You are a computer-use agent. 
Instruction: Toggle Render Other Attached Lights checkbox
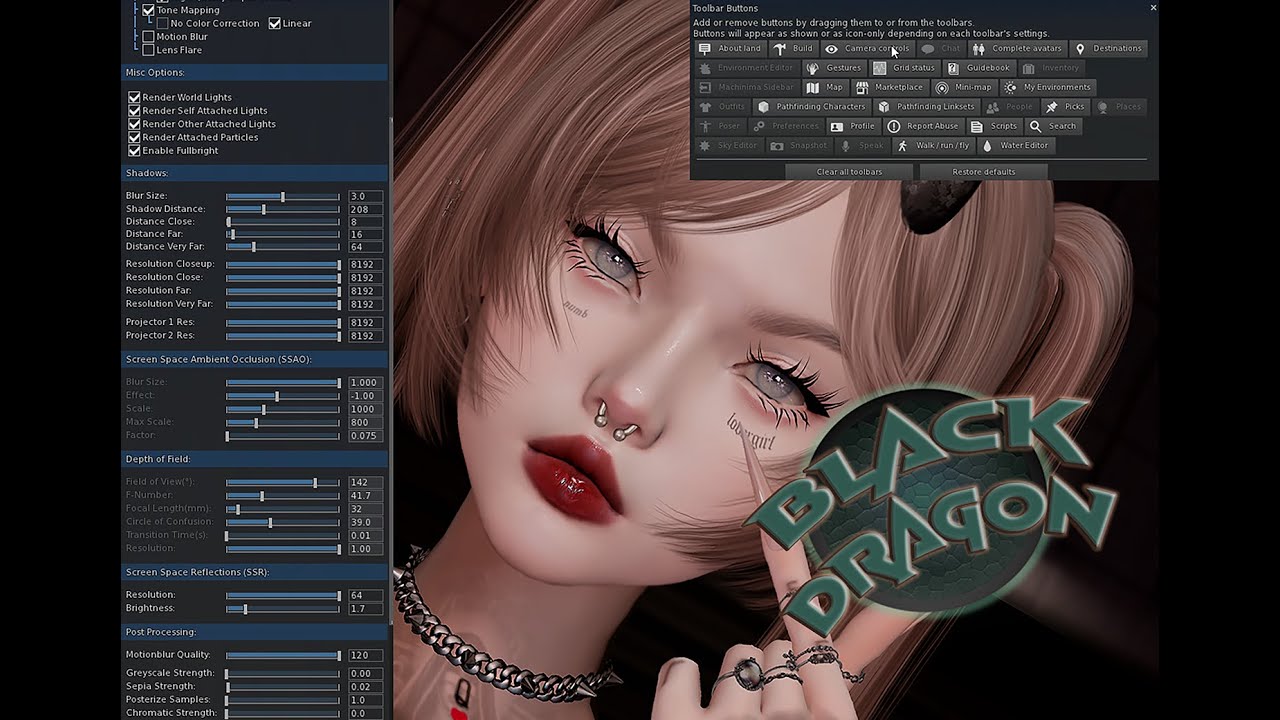134,124
